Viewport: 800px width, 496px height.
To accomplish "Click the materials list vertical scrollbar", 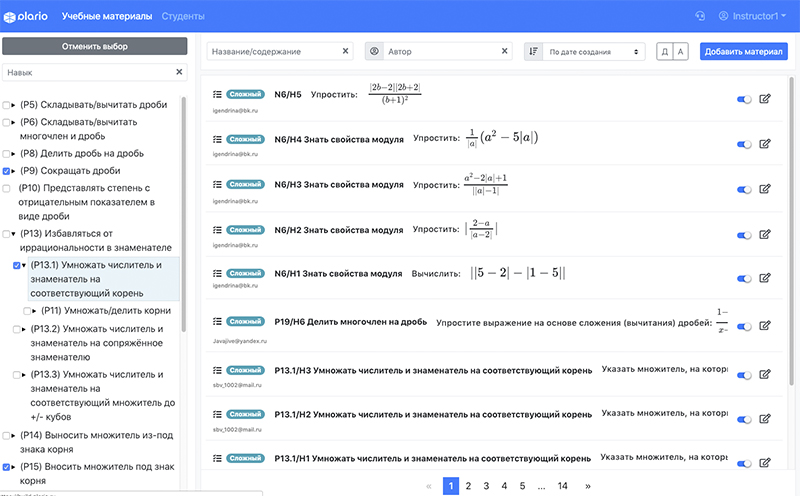I will click(x=791, y=230).
